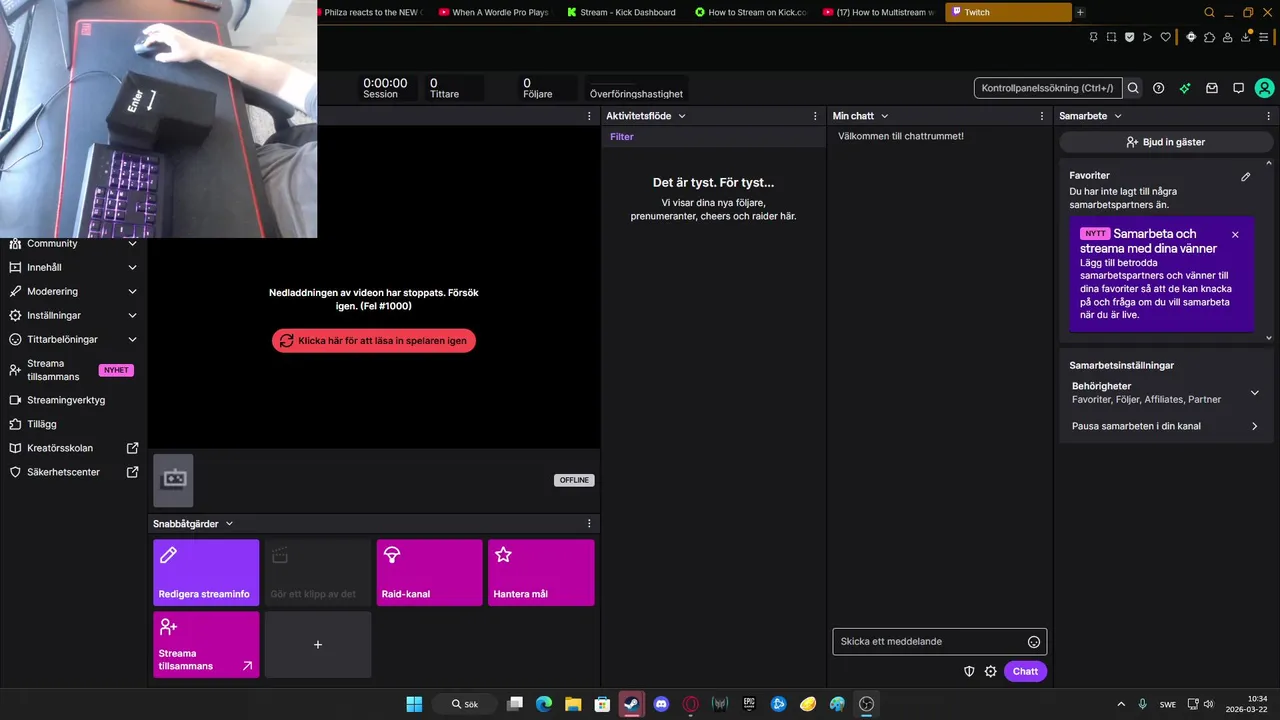Open the emoji picker in chat
Image resolution: width=1280 pixels, height=720 pixels.
pyautogui.click(x=1034, y=642)
